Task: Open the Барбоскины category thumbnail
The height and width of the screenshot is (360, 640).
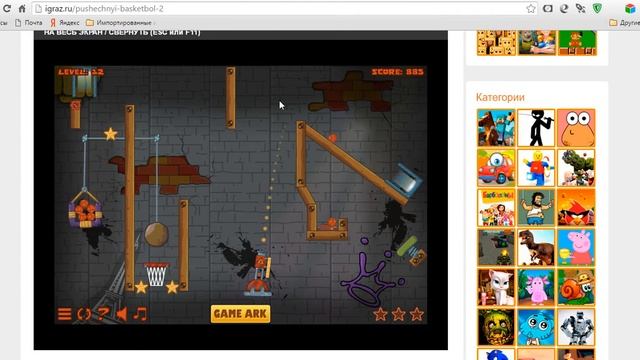Action: pyautogui.click(x=496, y=207)
